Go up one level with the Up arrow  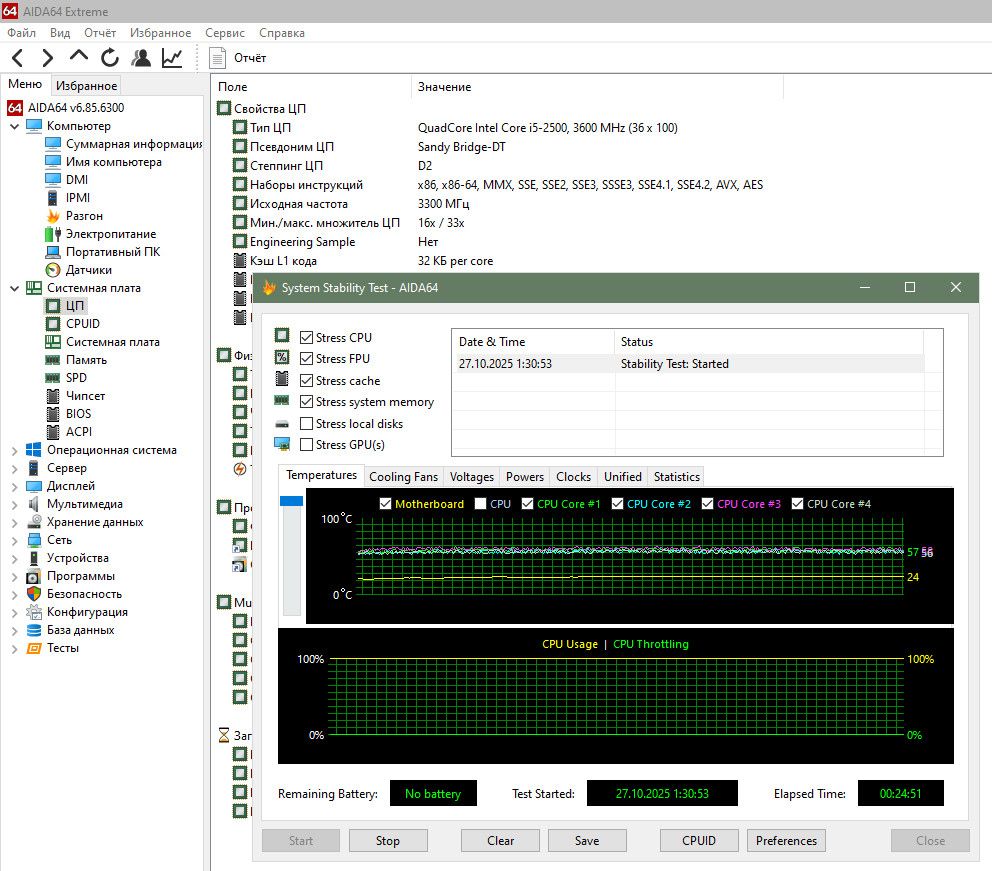pyautogui.click(x=78, y=56)
